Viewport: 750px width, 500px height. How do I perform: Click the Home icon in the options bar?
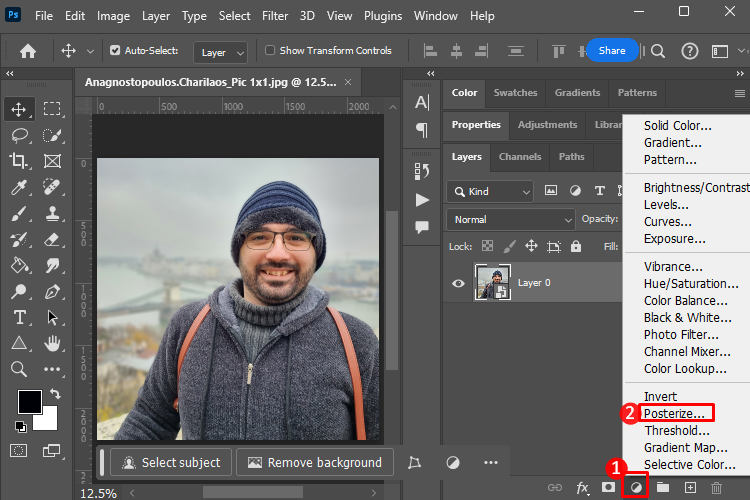[28, 51]
